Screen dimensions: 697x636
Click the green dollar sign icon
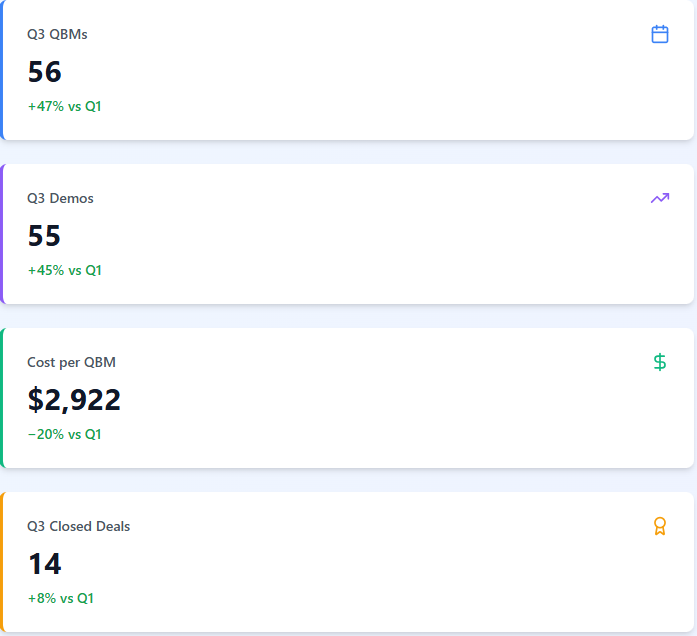click(x=659, y=362)
